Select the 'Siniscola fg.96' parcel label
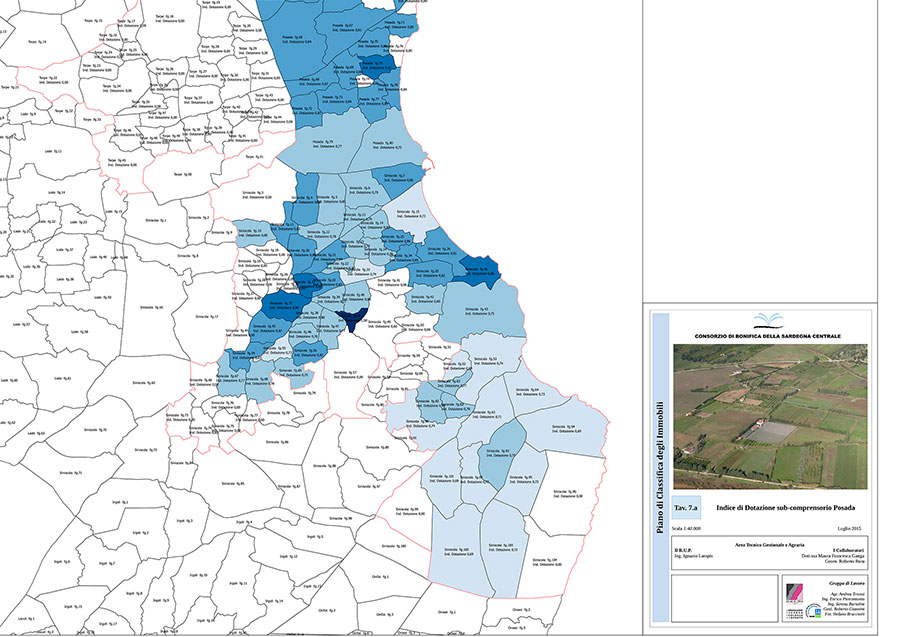The image size is (900, 637). [565, 491]
